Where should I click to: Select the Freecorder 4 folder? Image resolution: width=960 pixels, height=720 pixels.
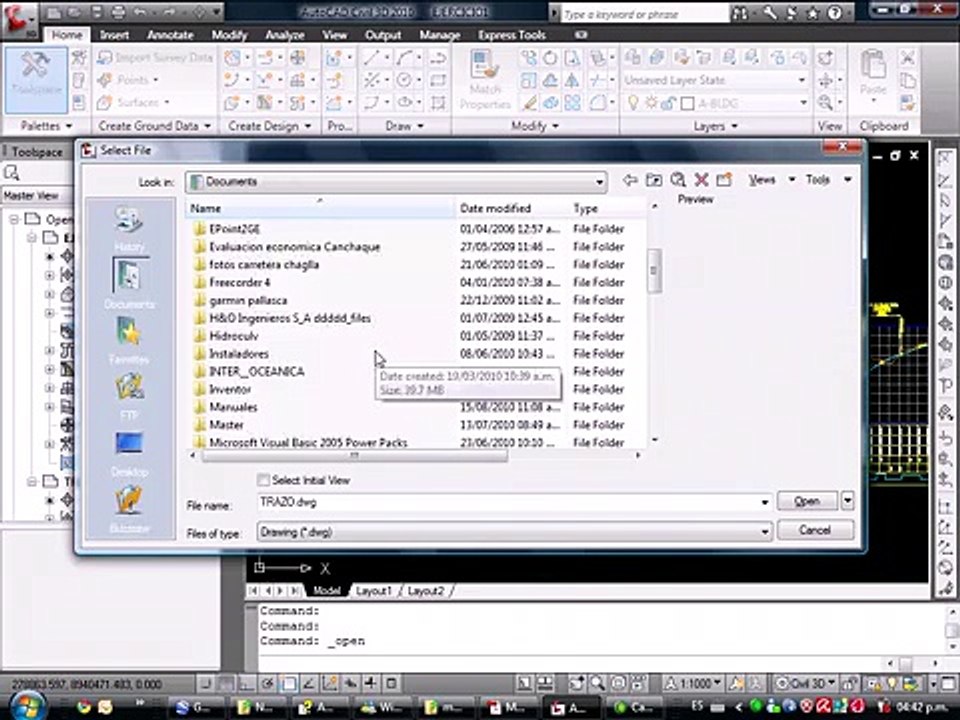[x=239, y=282]
